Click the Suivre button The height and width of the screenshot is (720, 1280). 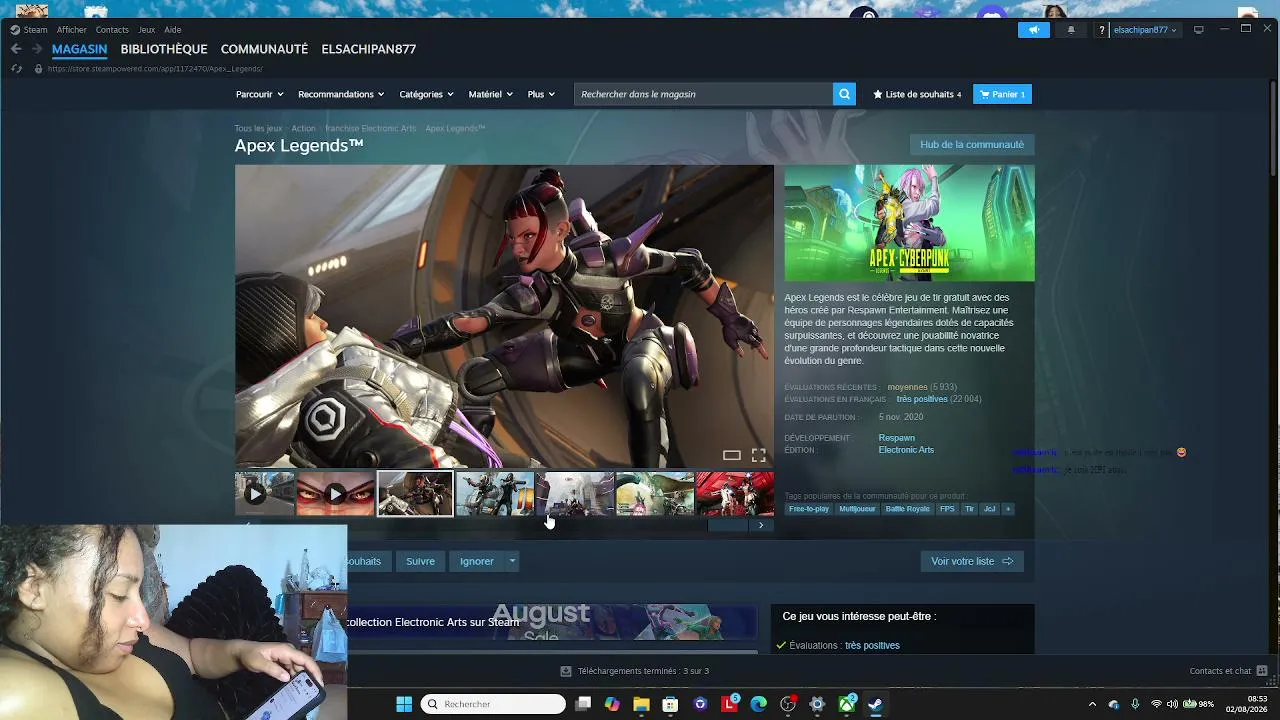(420, 561)
